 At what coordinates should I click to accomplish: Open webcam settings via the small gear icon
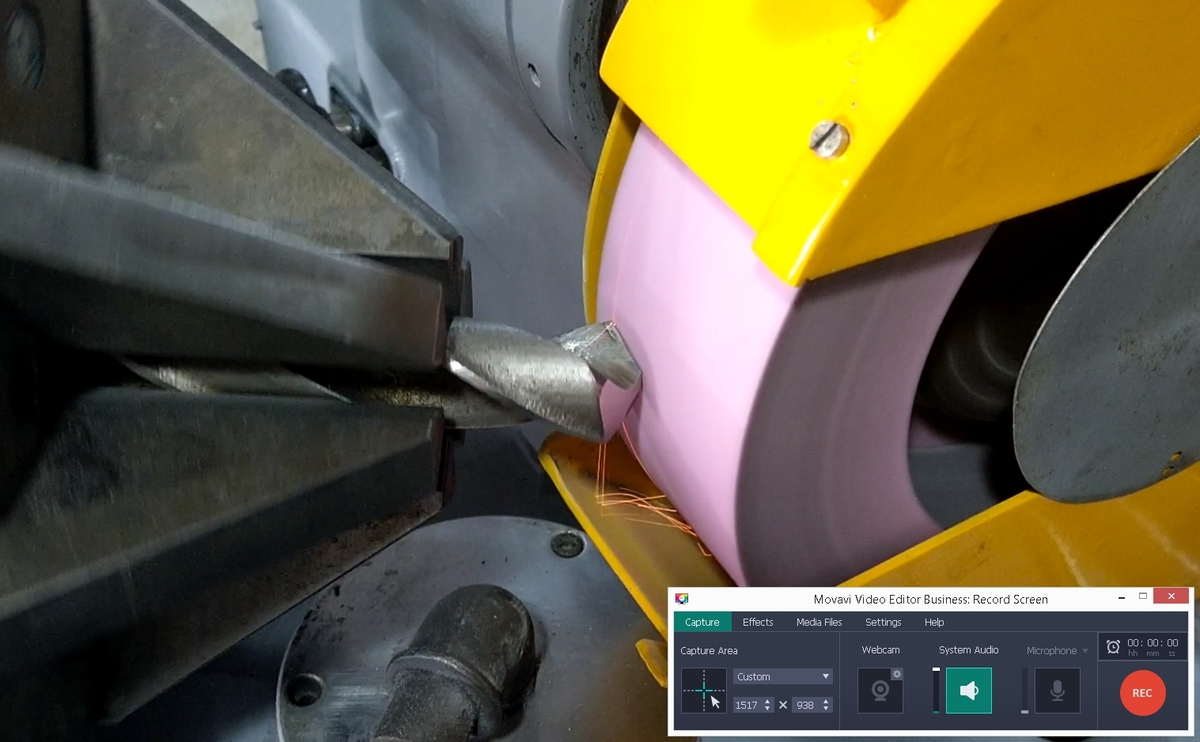click(897, 674)
